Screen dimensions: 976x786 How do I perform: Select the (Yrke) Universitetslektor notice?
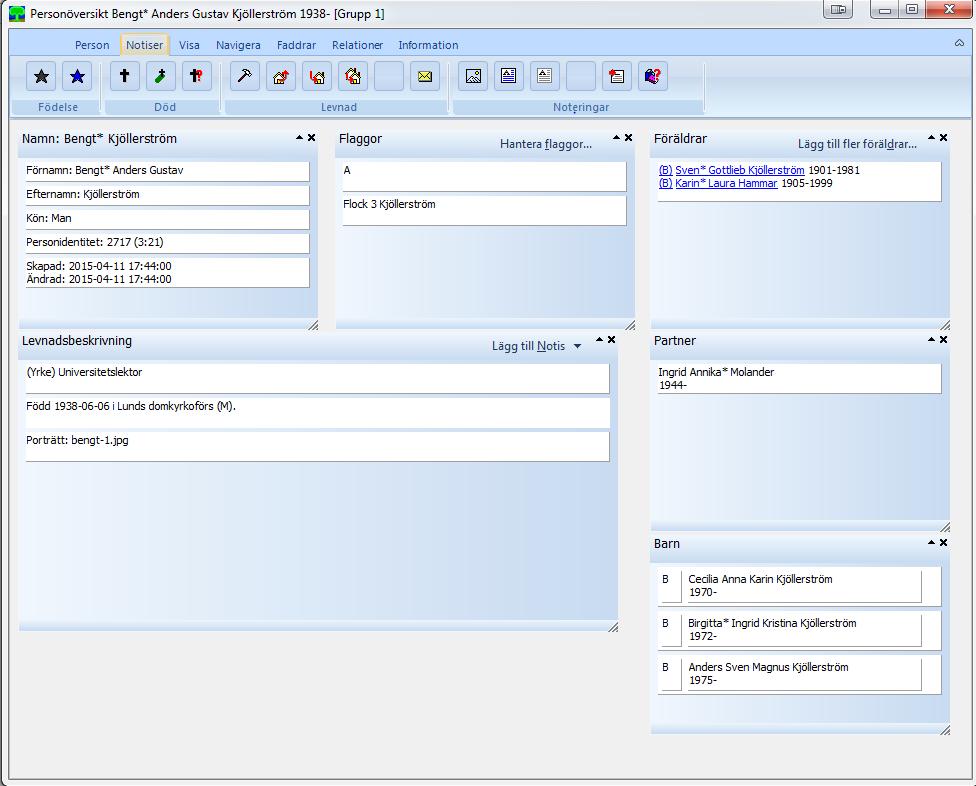[x=317, y=378]
